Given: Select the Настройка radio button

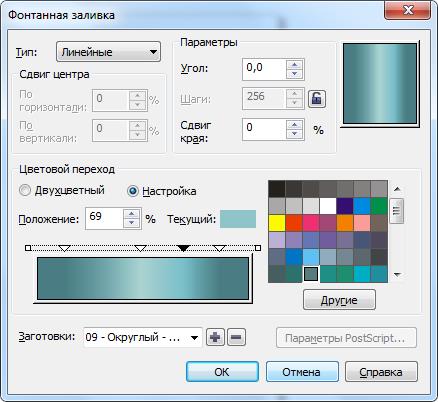Looking at the screenshot, I should coord(133,191).
